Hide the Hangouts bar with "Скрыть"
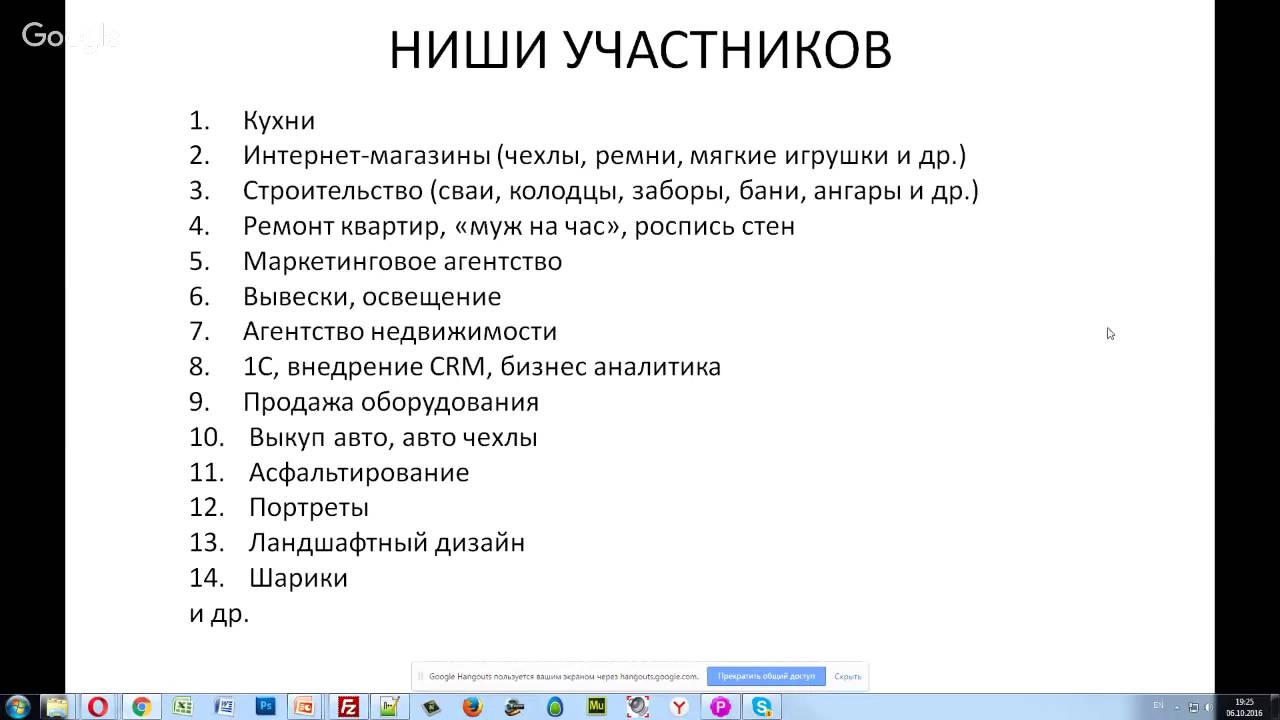 847,676
